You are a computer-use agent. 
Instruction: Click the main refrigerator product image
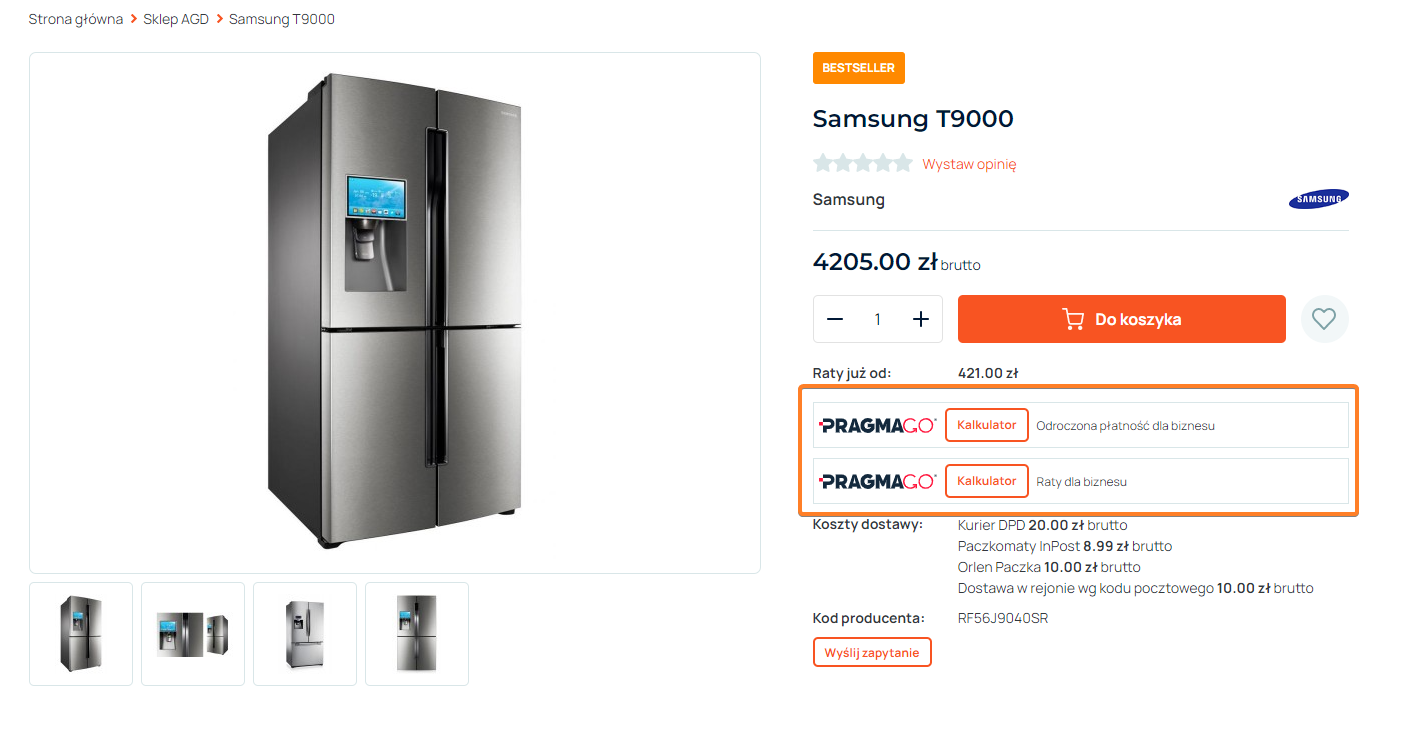point(395,312)
